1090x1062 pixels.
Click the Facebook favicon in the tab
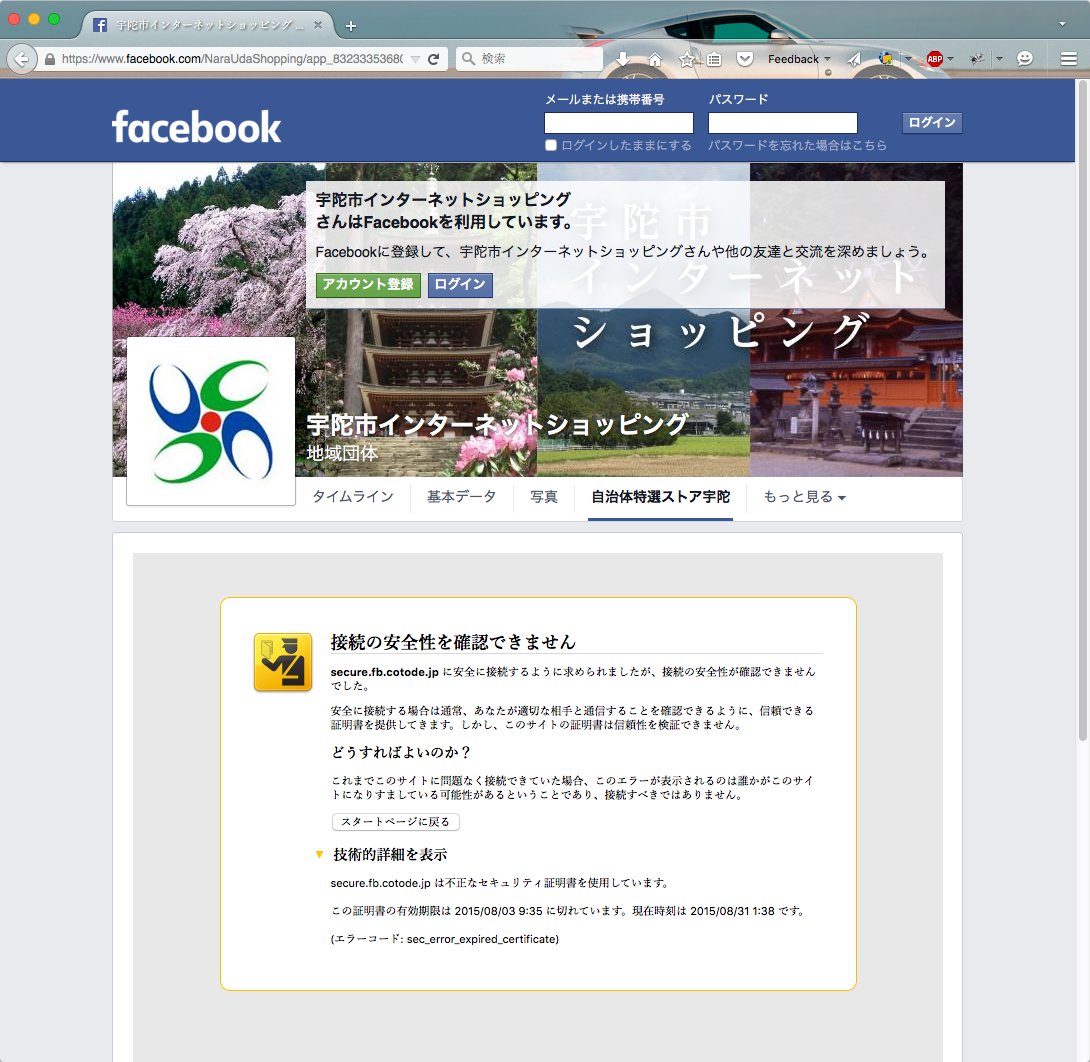click(100, 25)
